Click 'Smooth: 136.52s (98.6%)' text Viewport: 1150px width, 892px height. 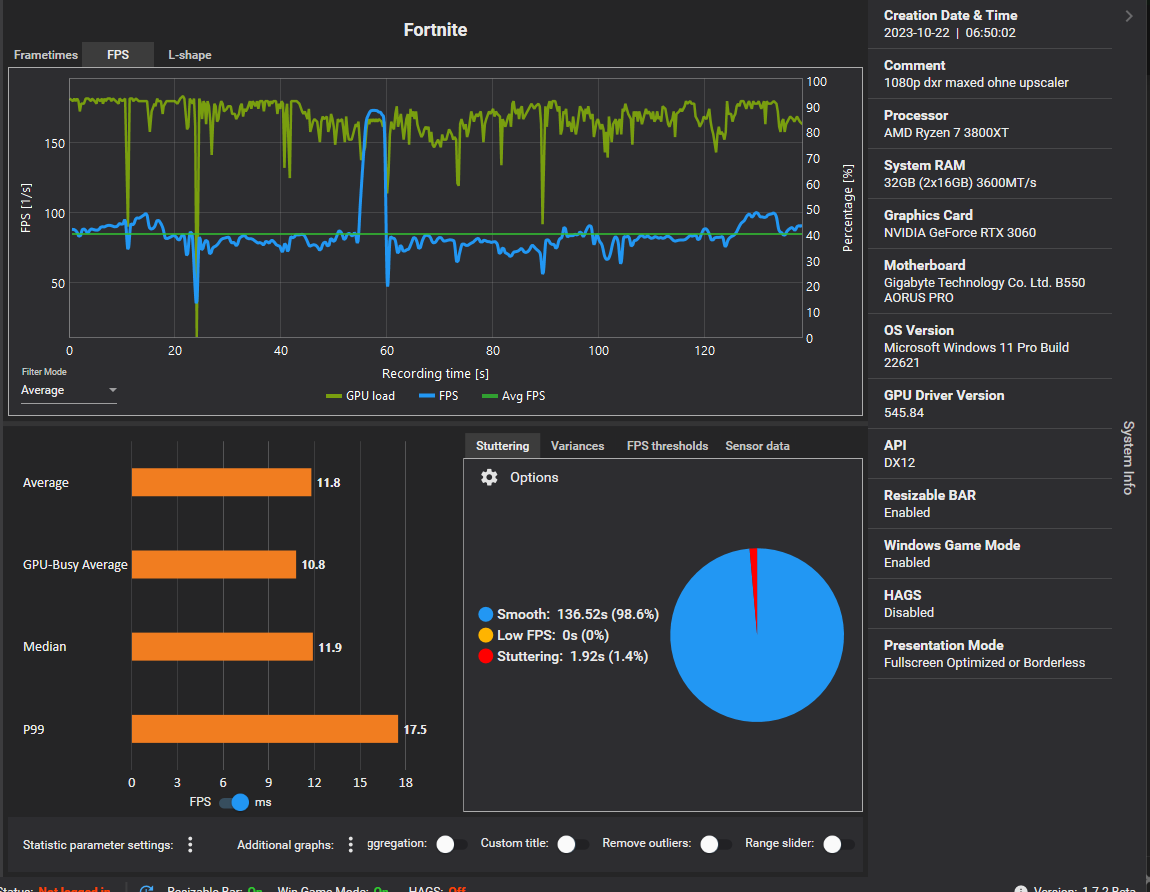pyautogui.click(x=577, y=614)
